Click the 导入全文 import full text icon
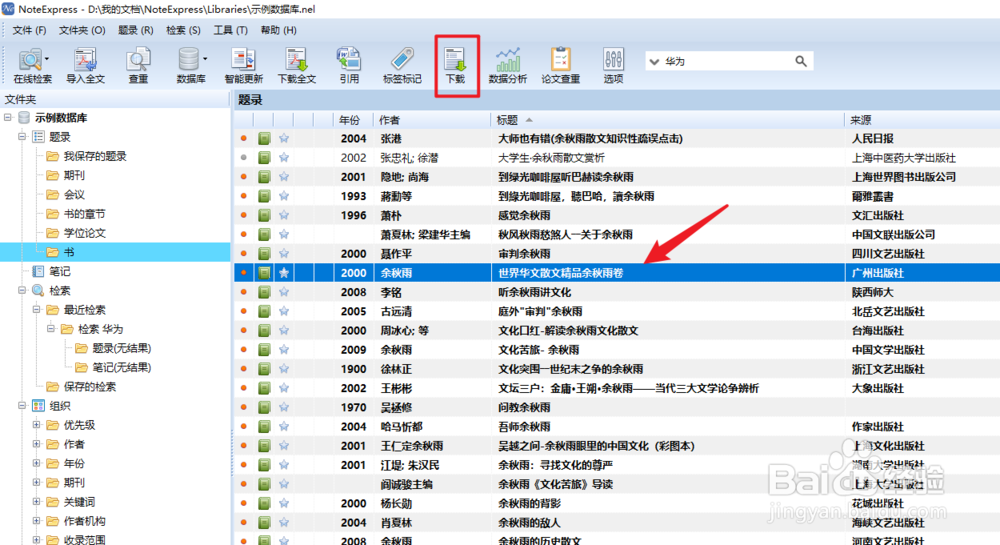 pyautogui.click(x=85, y=66)
